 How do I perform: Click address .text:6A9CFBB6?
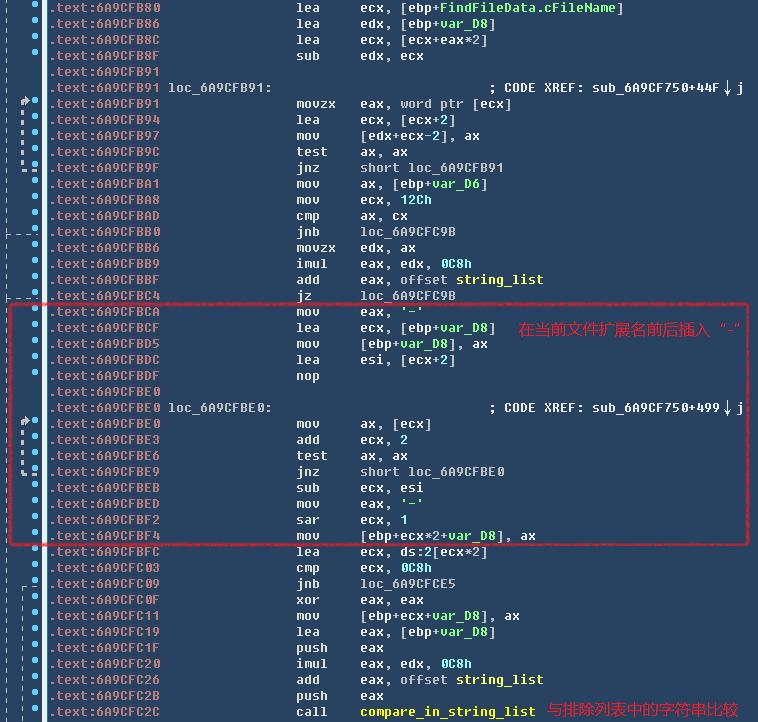pyautogui.click(x=105, y=248)
